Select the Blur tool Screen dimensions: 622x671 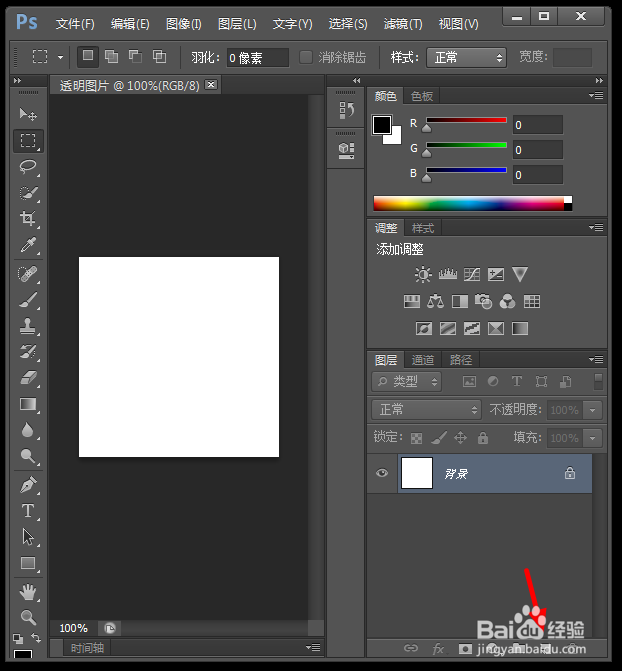28,431
